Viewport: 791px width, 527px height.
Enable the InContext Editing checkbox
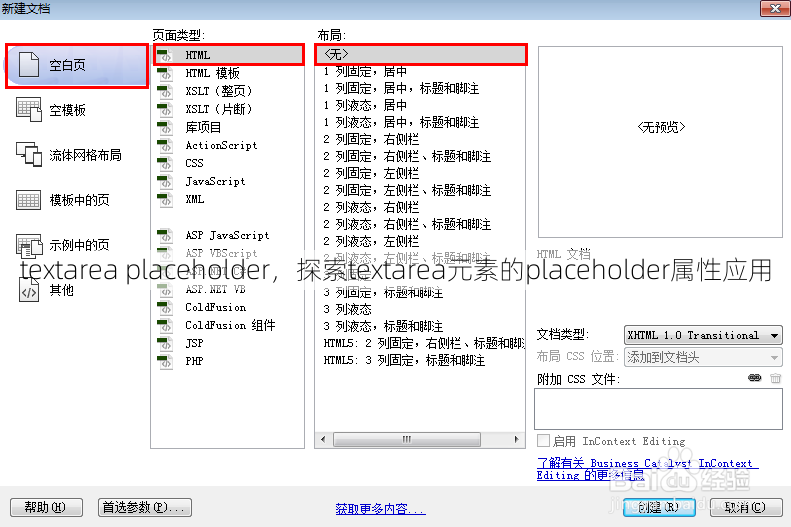tap(543, 441)
